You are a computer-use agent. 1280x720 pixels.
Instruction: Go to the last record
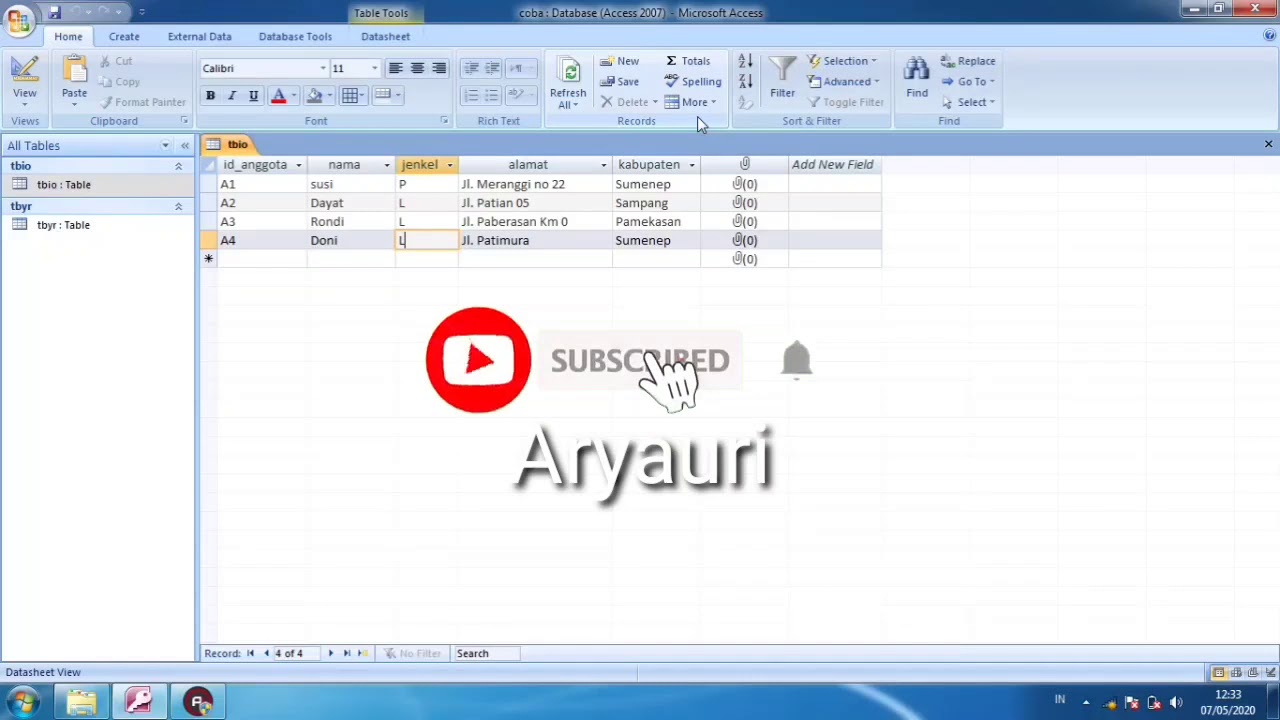[x=346, y=654]
